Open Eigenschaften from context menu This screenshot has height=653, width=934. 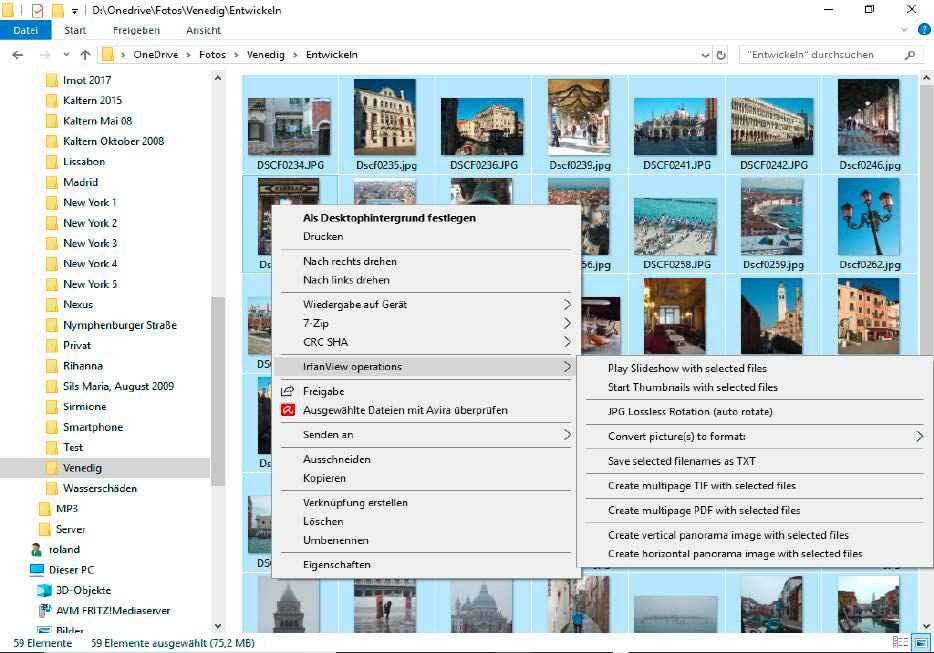[x=337, y=564]
